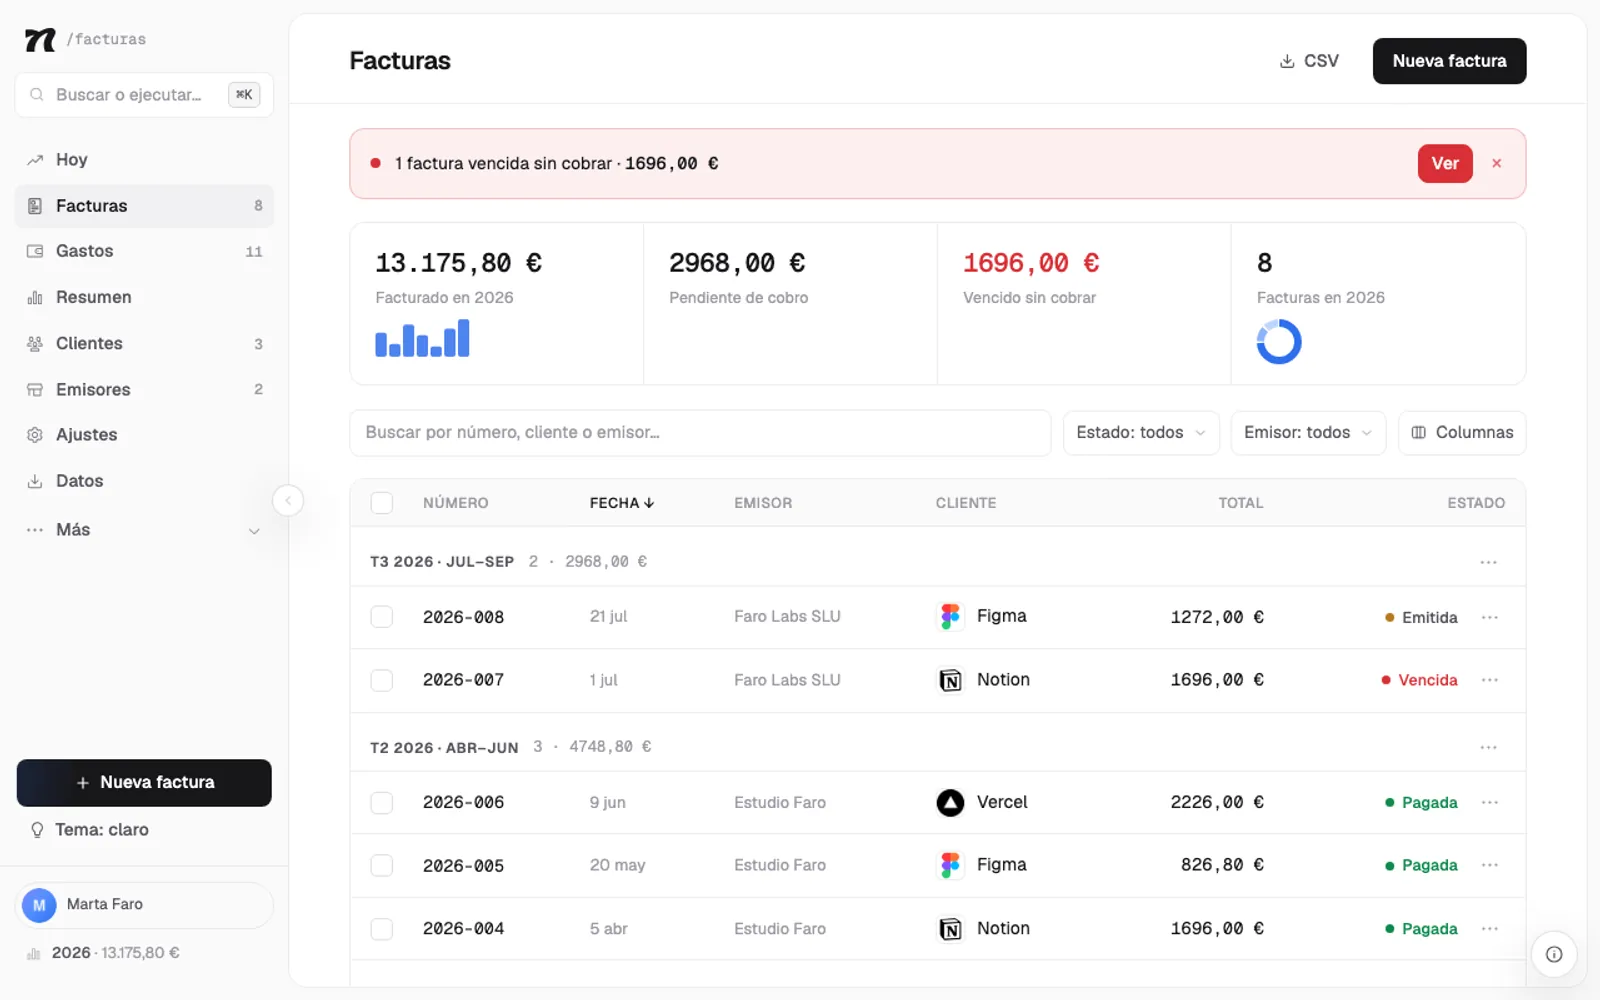Click Marta Faro avatar
This screenshot has height=1000, width=1600.
(x=39, y=905)
